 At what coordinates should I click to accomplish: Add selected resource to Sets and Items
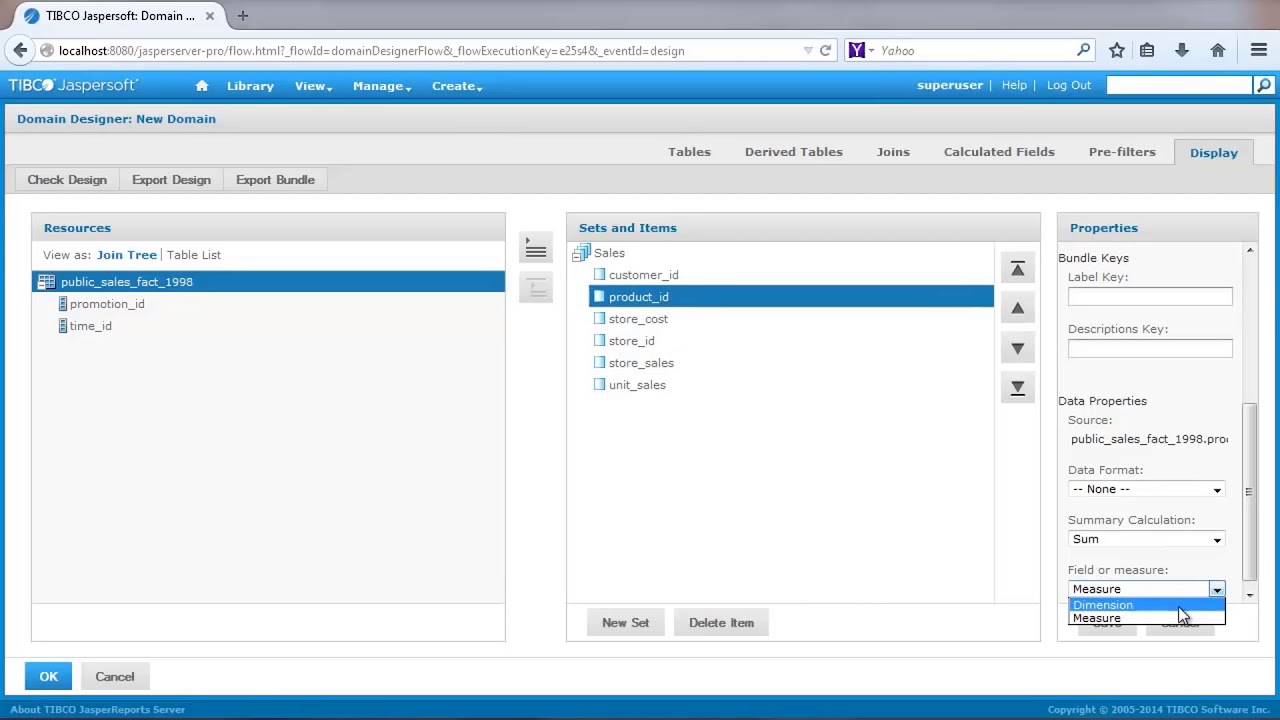pos(536,250)
